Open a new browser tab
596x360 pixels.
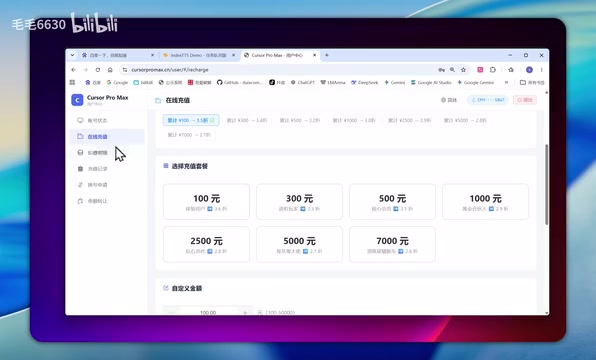point(327,55)
